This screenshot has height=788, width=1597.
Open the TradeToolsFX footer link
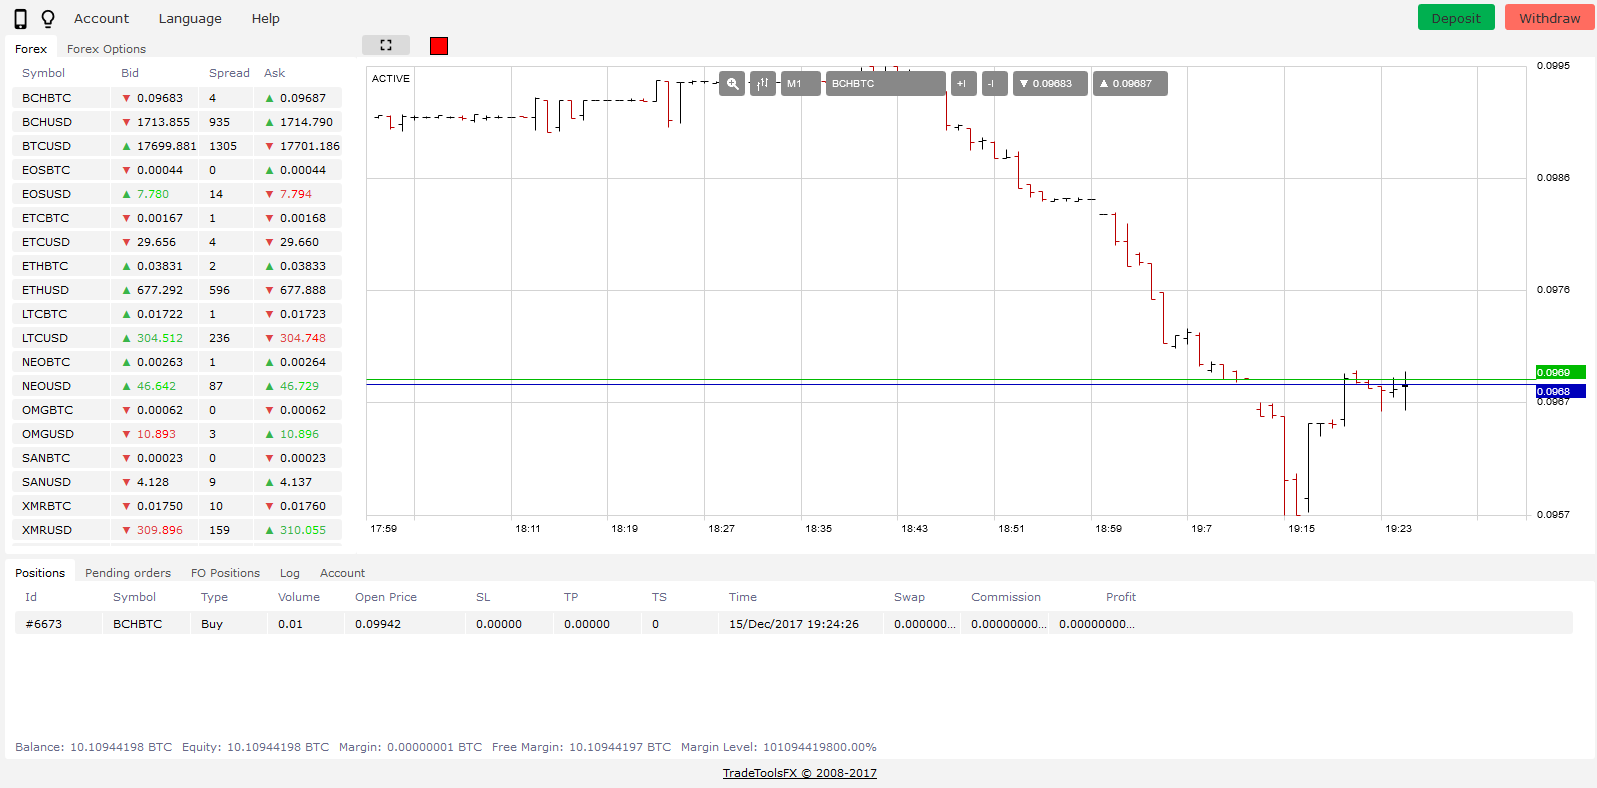pos(799,773)
